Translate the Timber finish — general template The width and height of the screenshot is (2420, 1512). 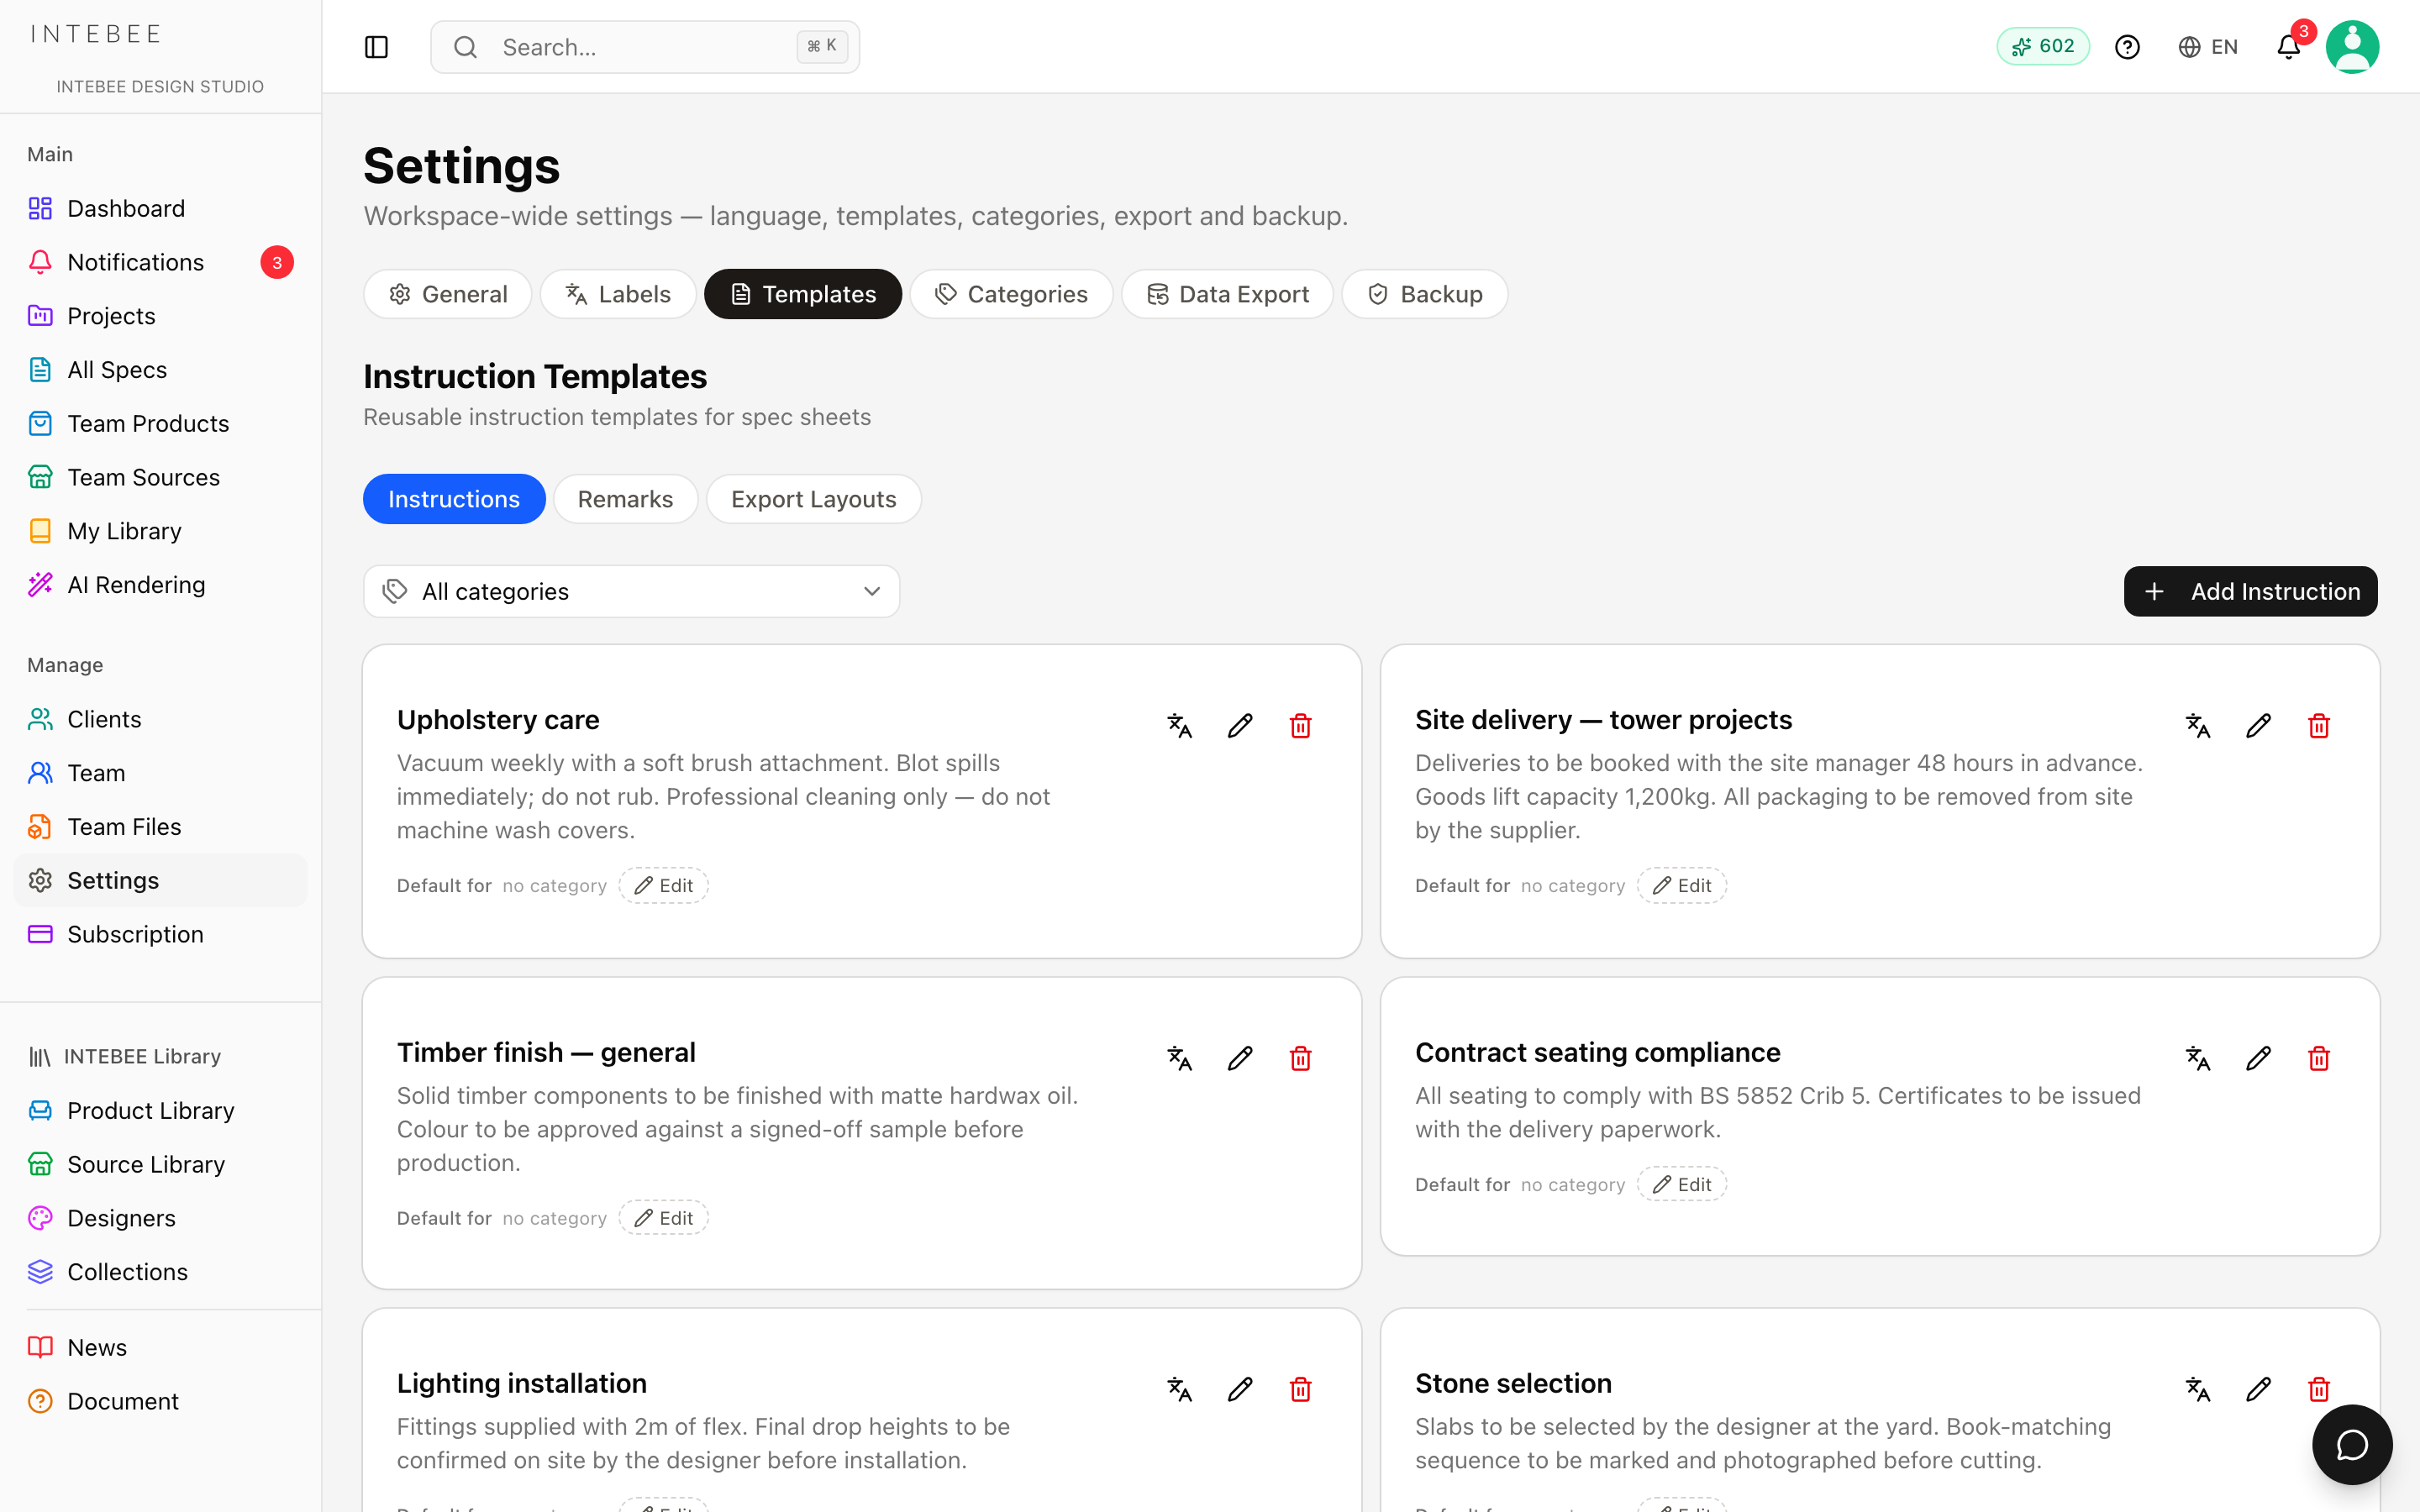1180,1058
